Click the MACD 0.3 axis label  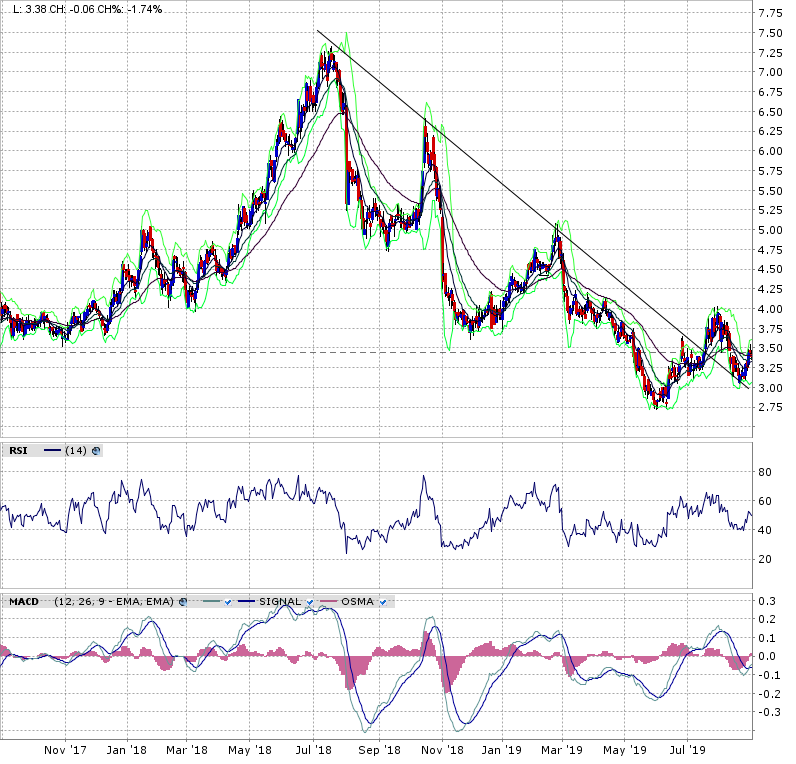tap(767, 601)
